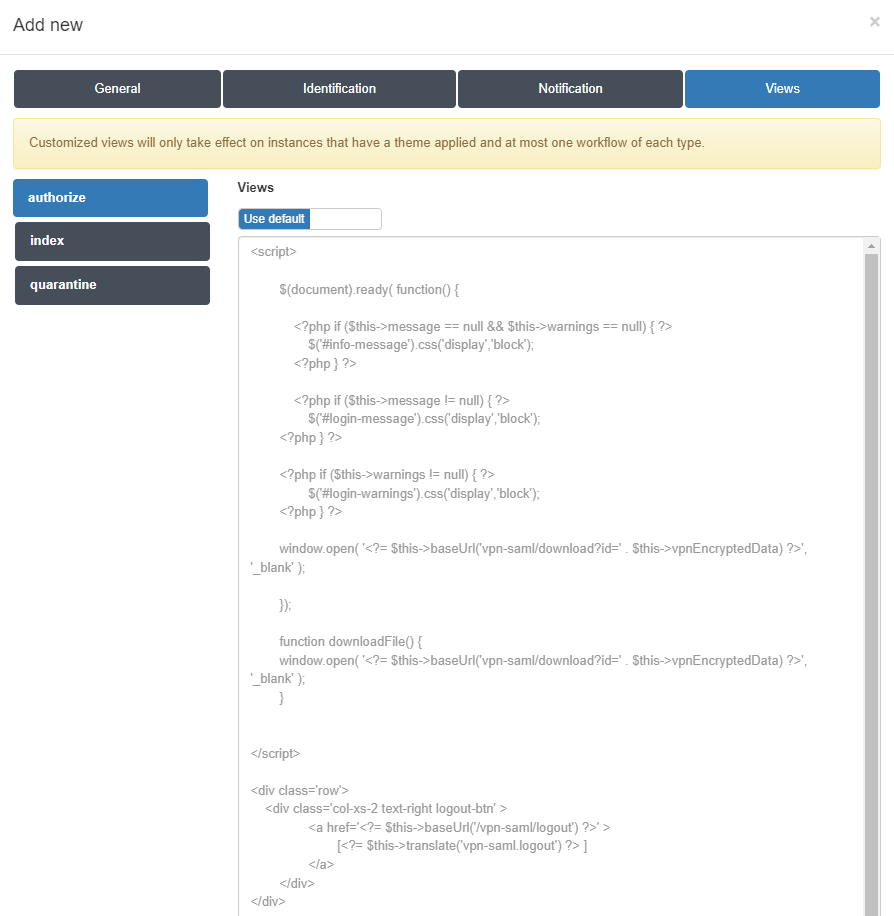Toggle the Use default switch

pyautogui.click(x=310, y=219)
